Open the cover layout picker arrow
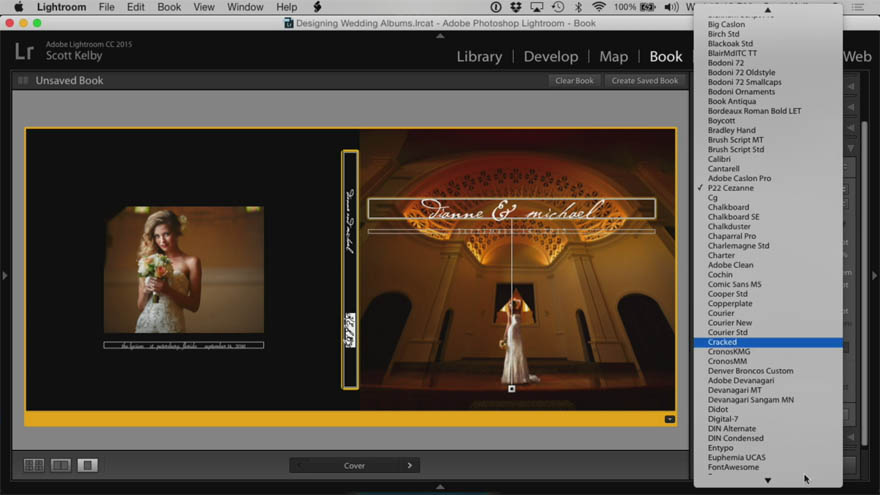The height and width of the screenshot is (495, 880). 670,419
